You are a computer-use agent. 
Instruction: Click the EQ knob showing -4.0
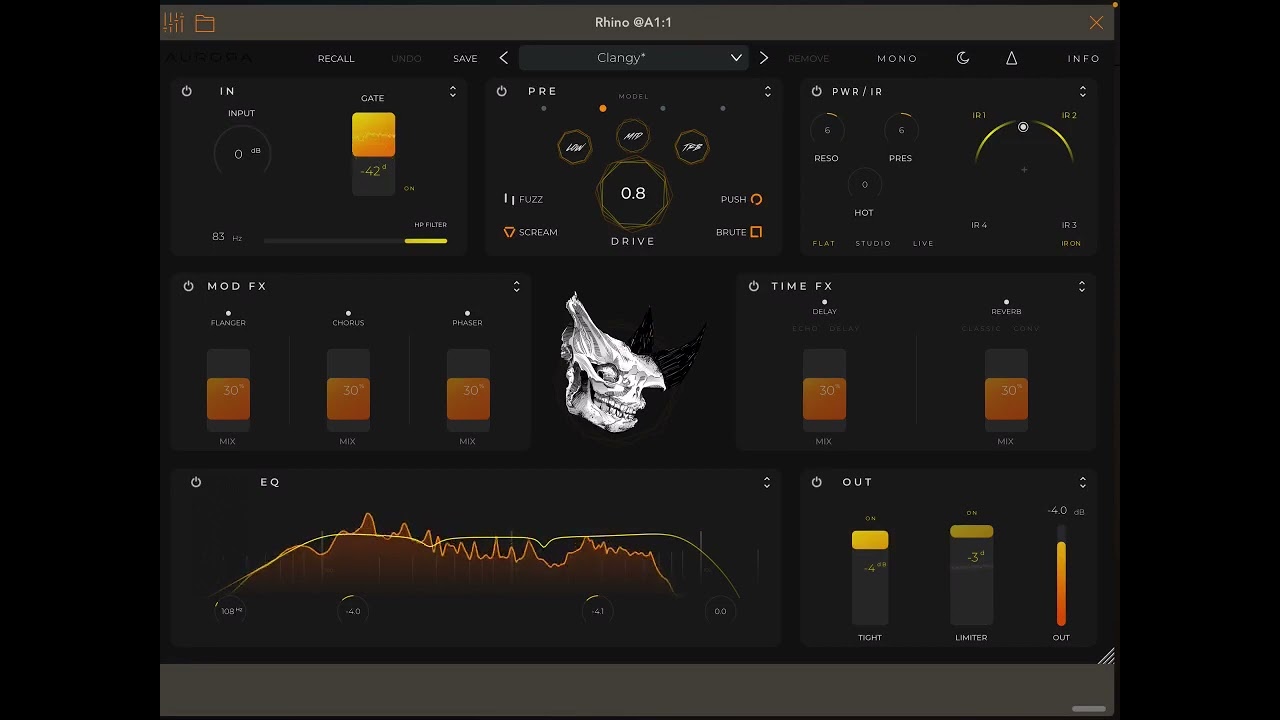click(353, 611)
